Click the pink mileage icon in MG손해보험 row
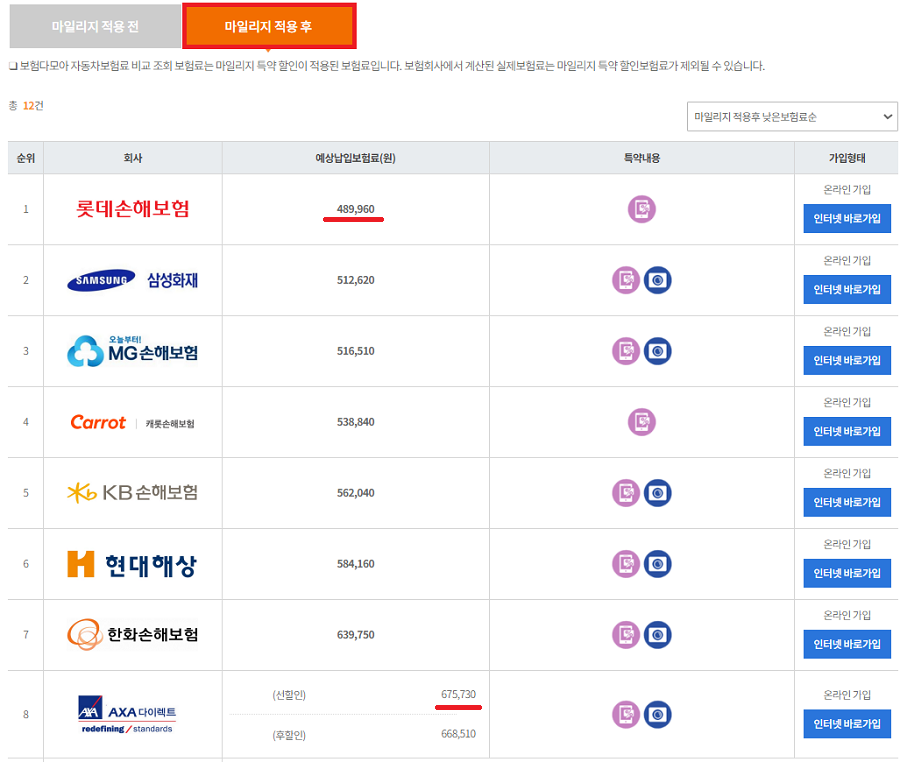Viewport: 900px width, 762px height. [x=626, y=351]
